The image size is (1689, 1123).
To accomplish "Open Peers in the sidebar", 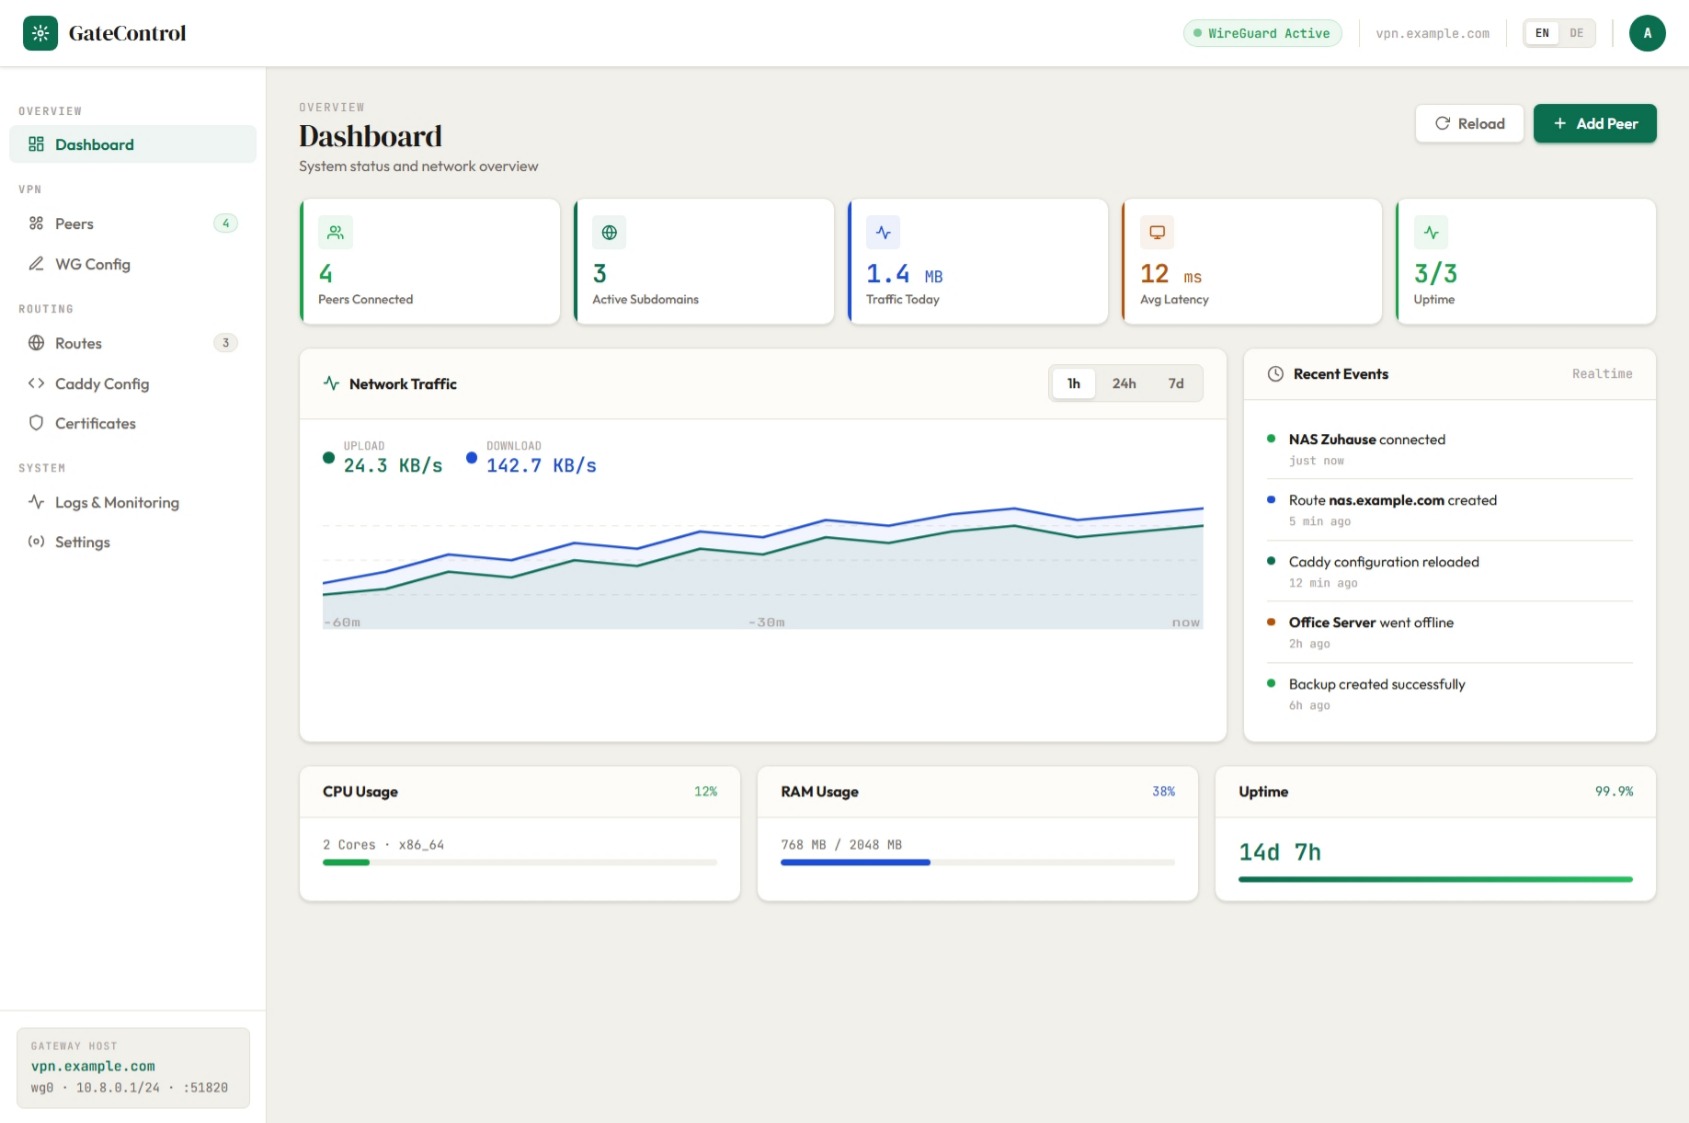I will click(74, 224).
